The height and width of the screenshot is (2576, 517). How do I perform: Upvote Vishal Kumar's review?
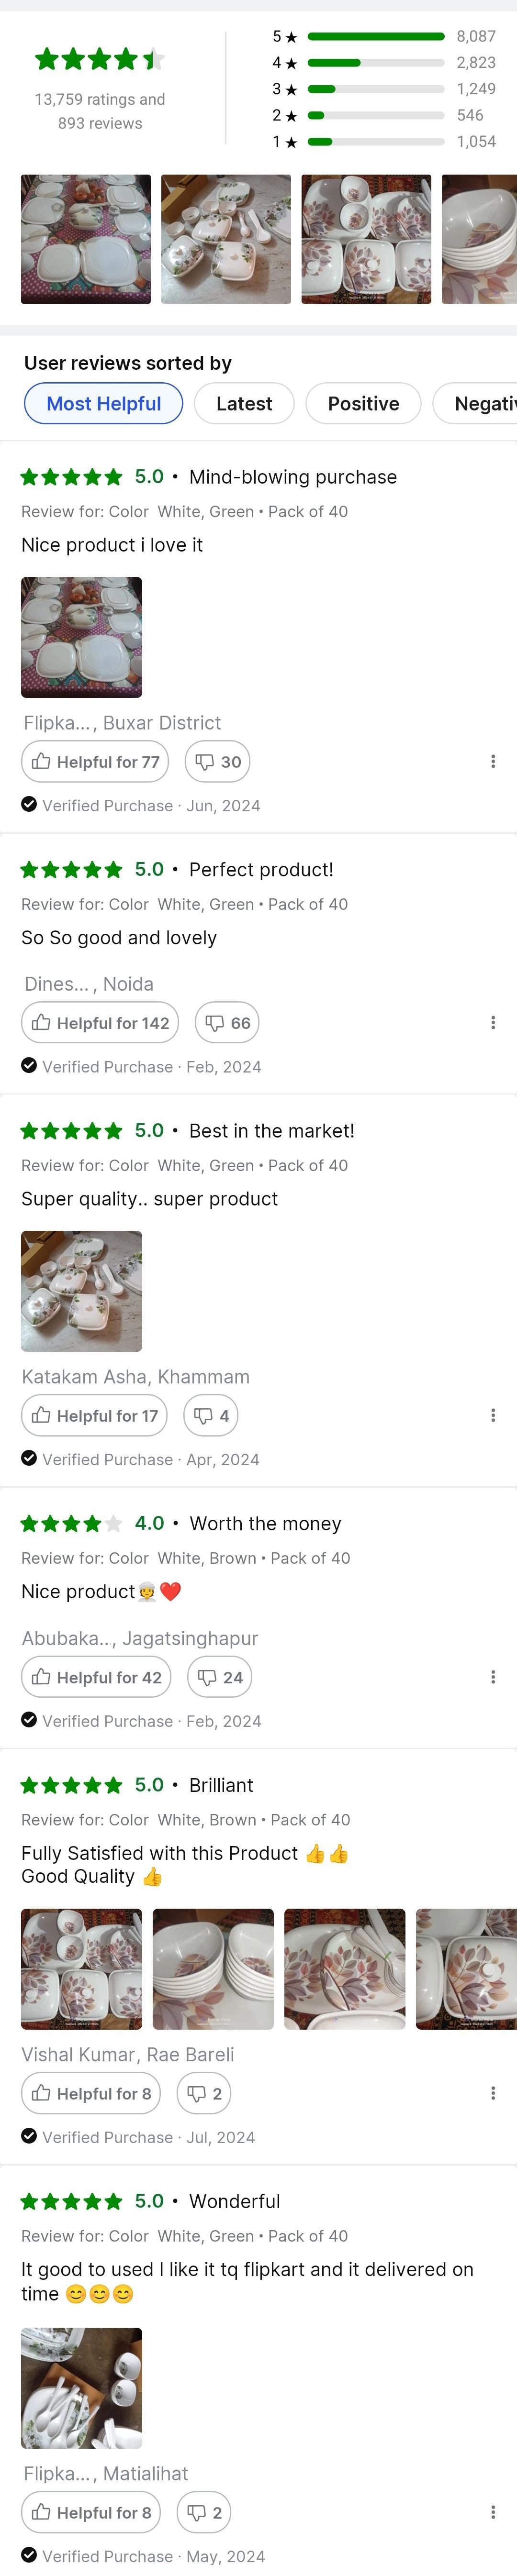pos(91,2093)
